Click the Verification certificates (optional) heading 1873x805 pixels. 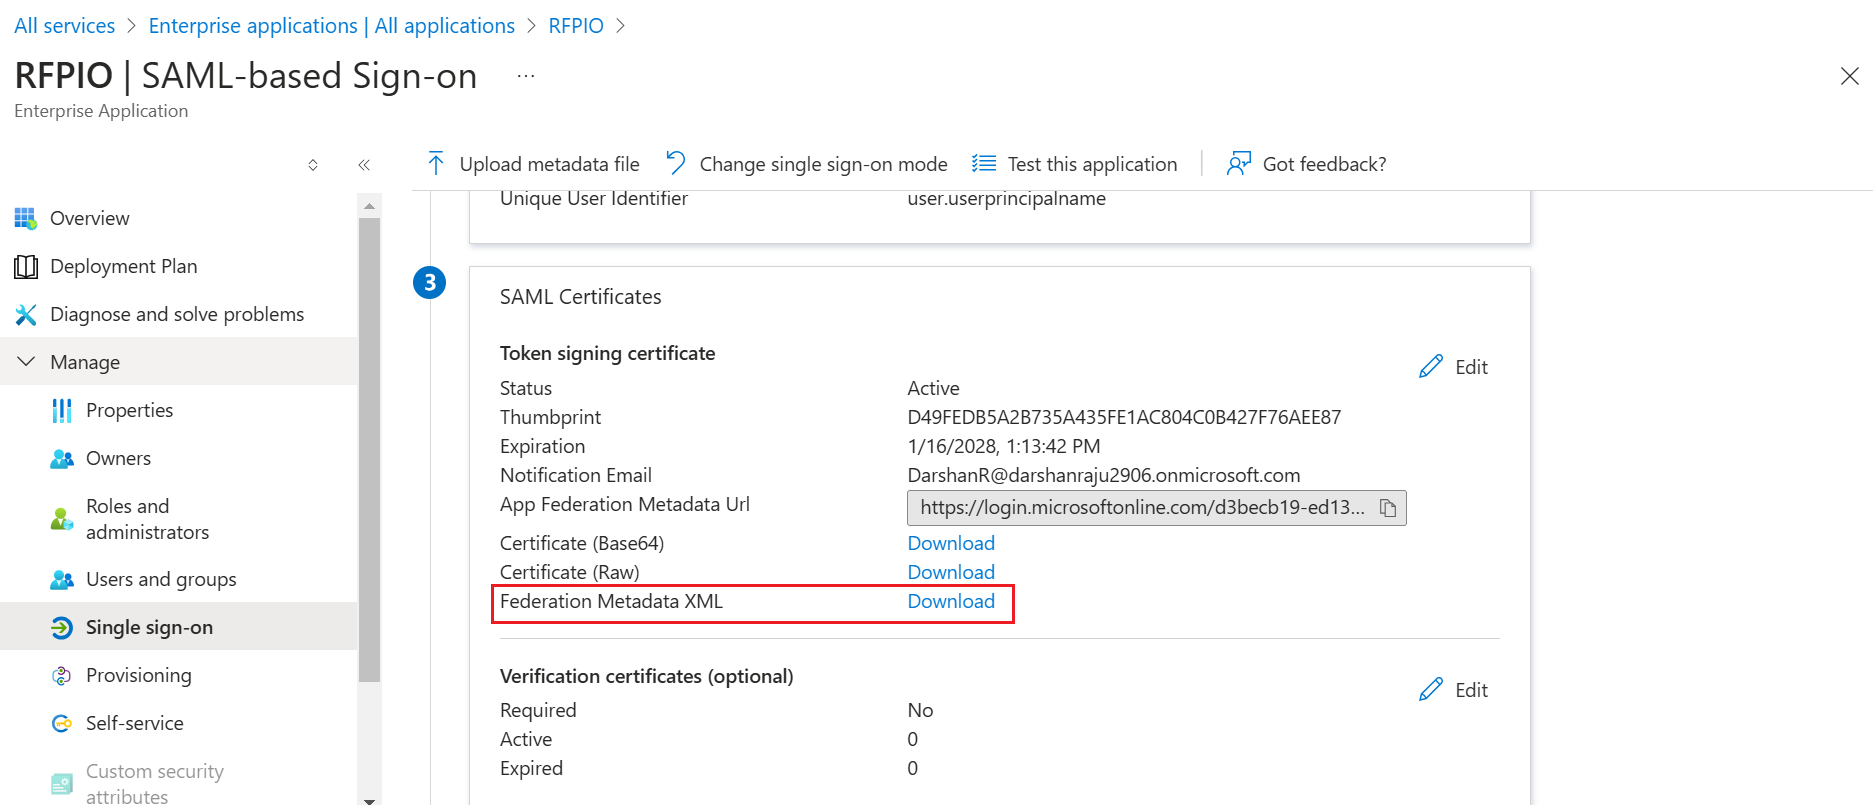(646, 676)
